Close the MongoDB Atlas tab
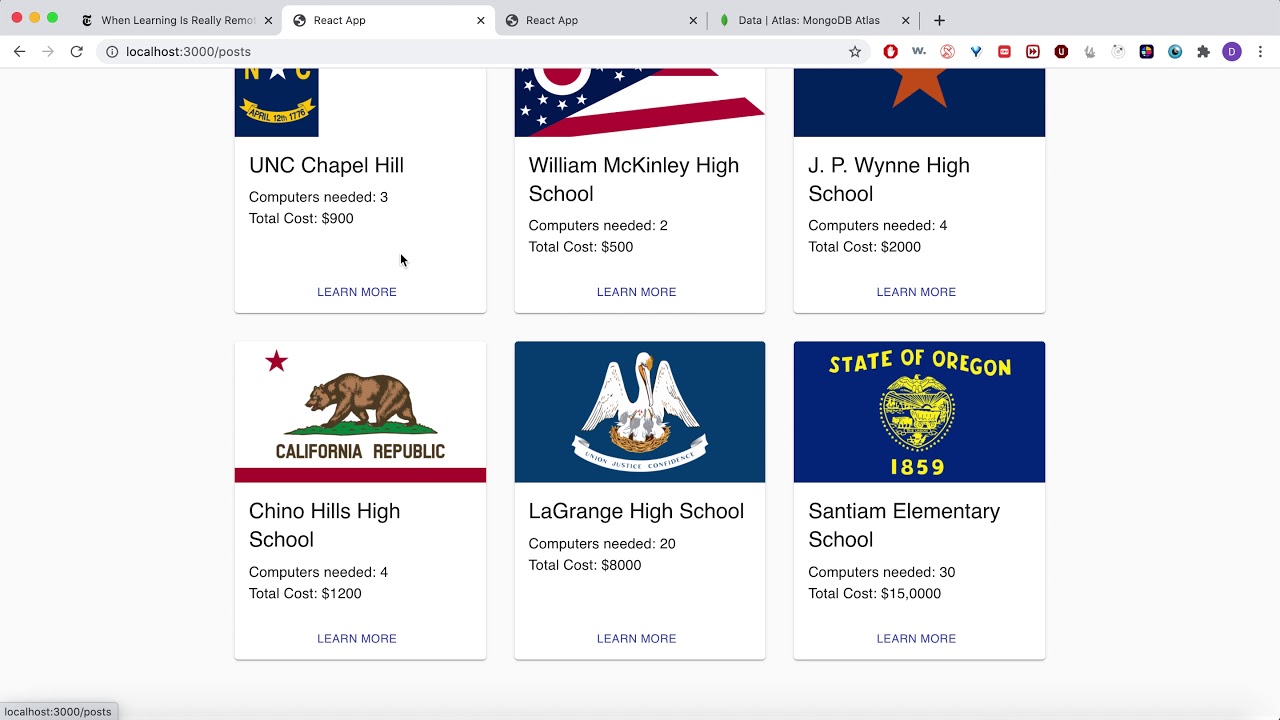The width and height of the screenshot is (1280, 720). (905, 20)
